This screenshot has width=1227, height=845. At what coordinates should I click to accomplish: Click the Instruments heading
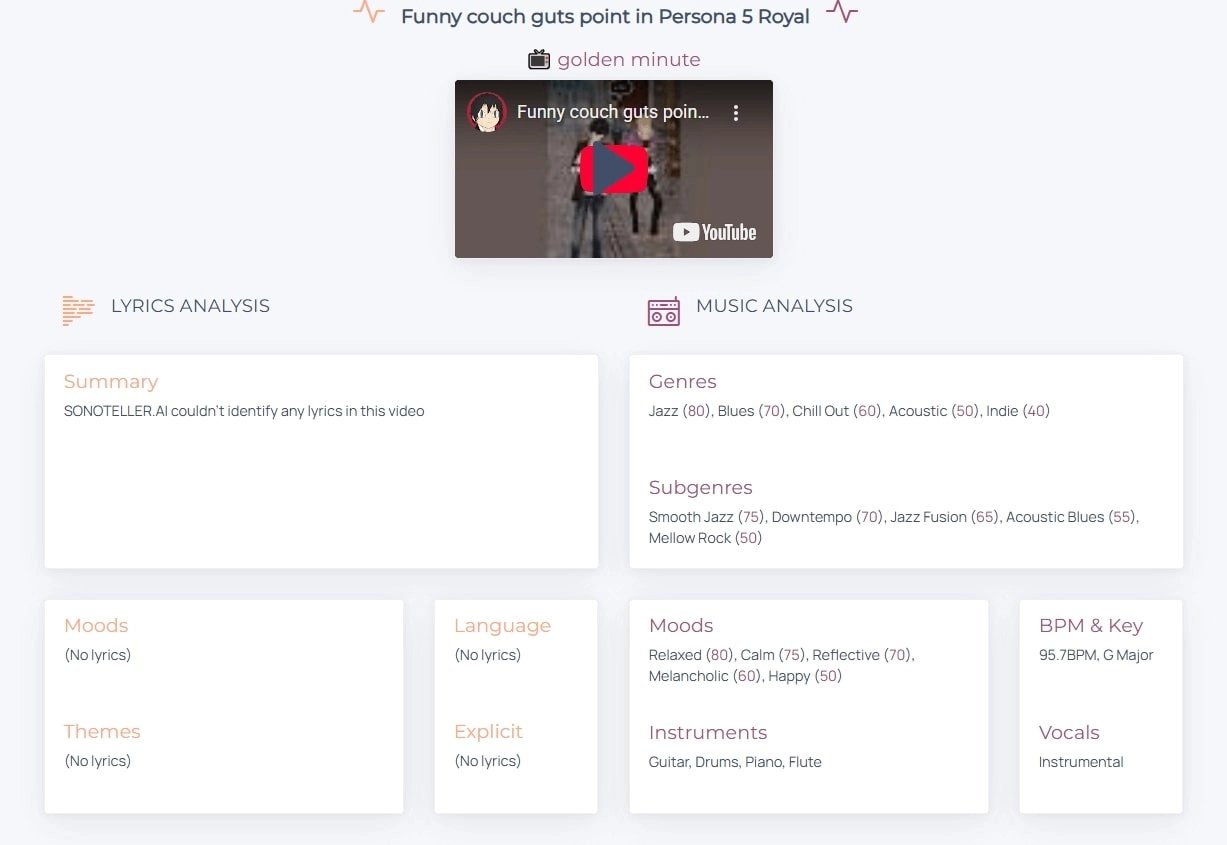click(708, 732)
